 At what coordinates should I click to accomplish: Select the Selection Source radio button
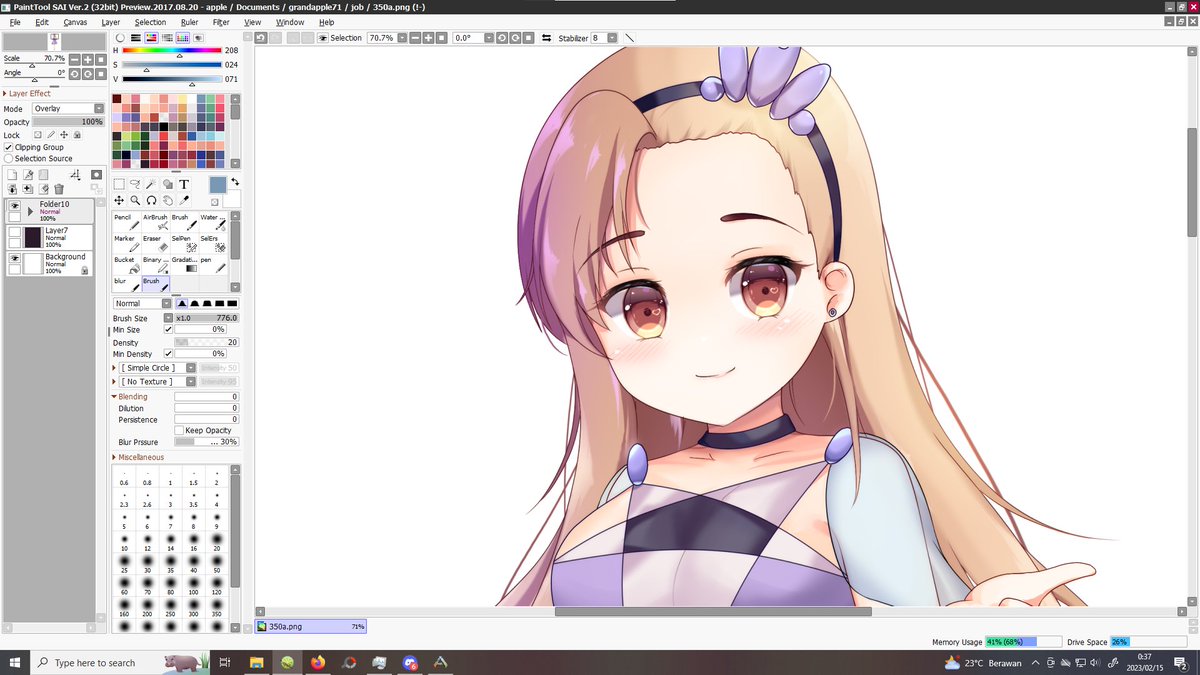point(9,158)
